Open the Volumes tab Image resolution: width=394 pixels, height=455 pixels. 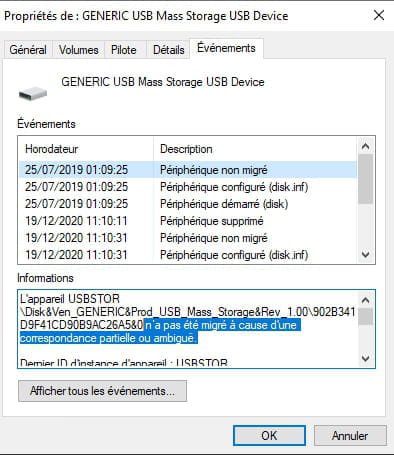(x=79, y=50)
